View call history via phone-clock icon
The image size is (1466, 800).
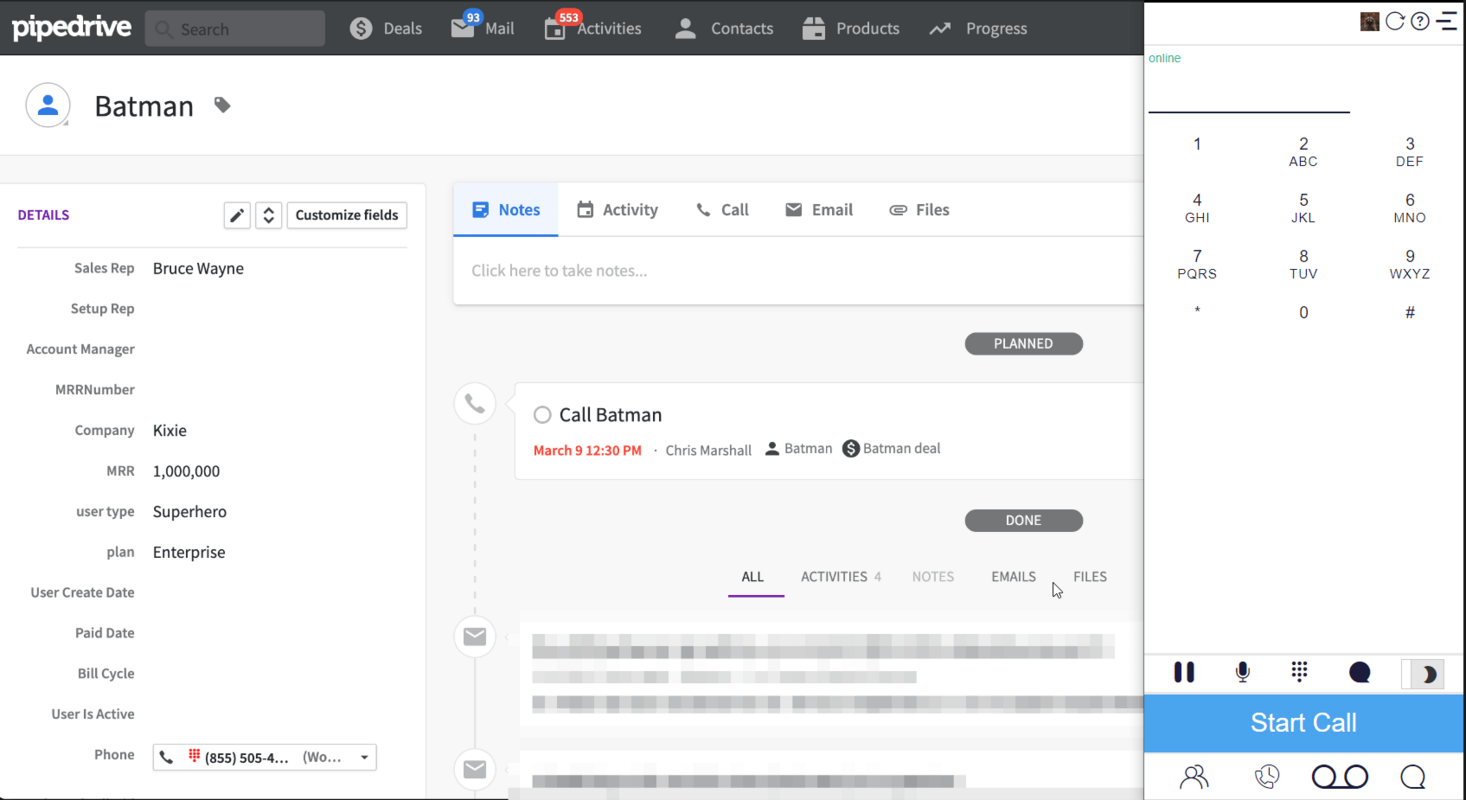point(1268,776)
